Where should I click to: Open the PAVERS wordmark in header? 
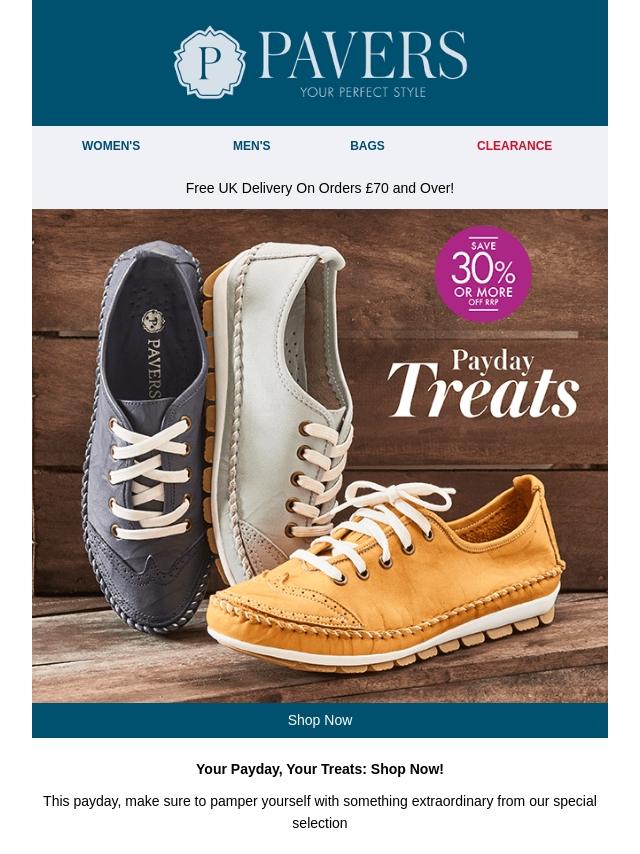coord(363,54)
